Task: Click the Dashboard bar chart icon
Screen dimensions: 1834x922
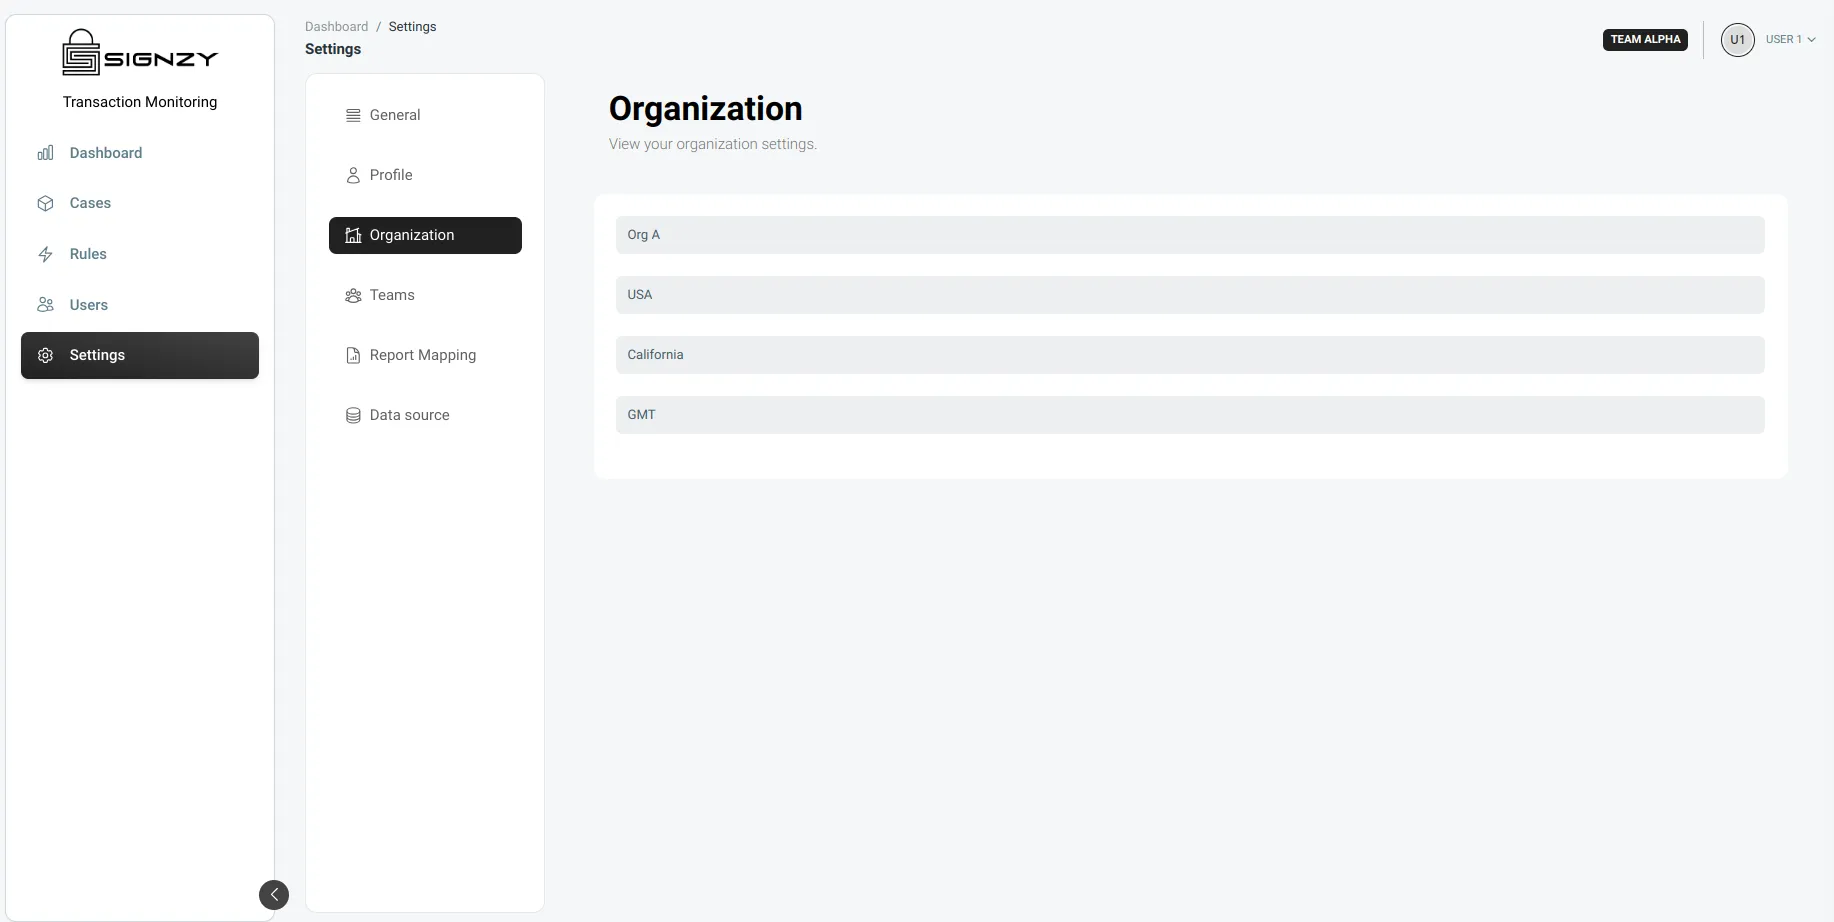Action: (45, 153)
